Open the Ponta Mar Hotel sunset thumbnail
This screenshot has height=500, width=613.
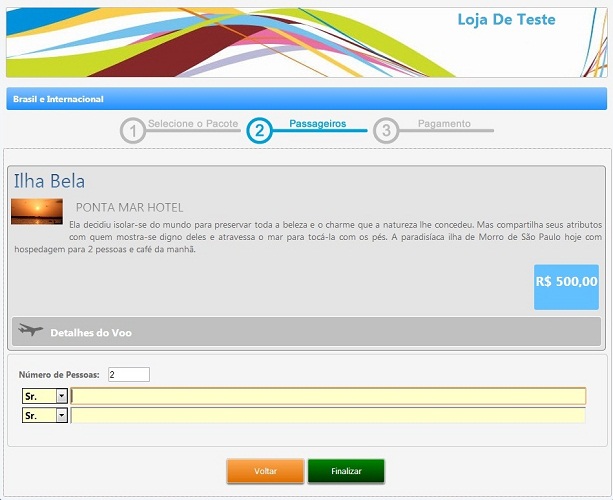[x=37, y=211]
